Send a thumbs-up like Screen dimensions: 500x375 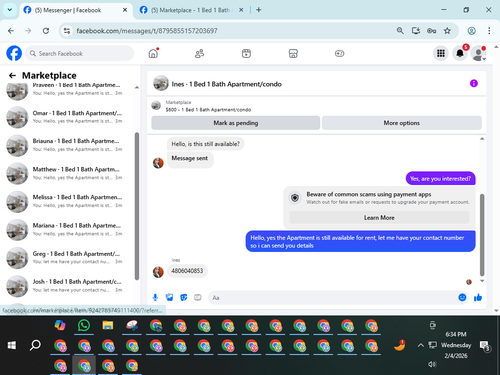pyautogui.click(x=478, y=297)
